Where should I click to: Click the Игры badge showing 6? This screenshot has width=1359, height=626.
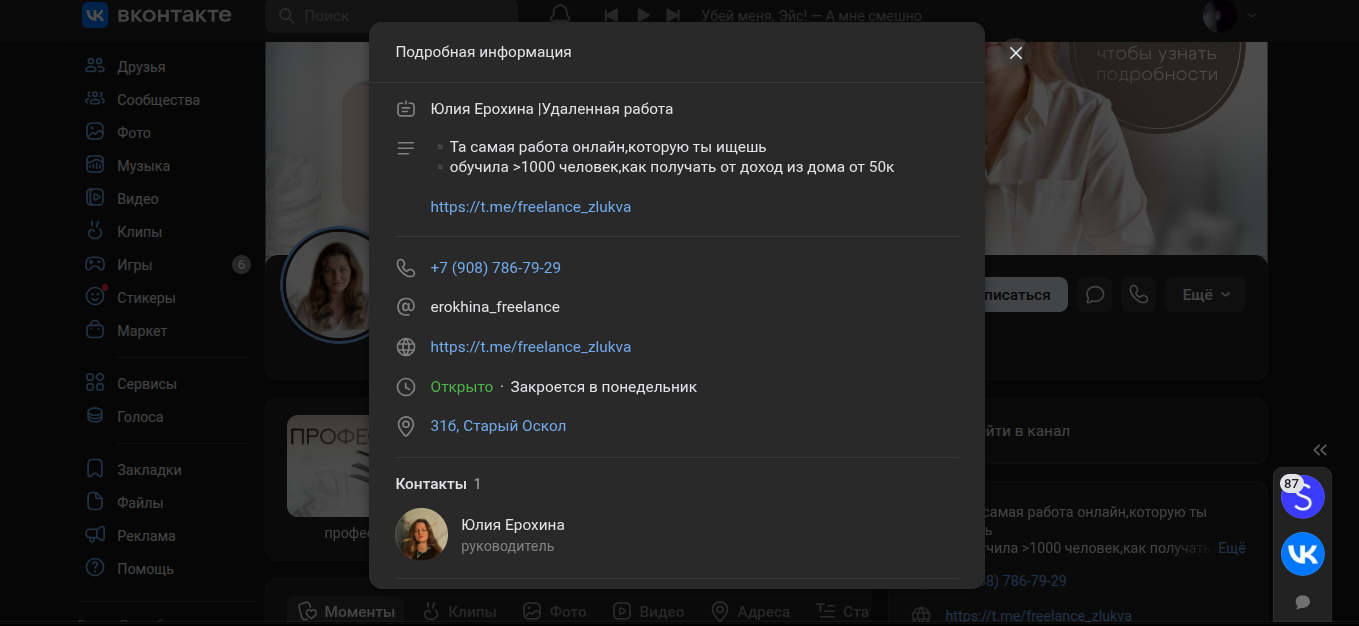(x=241, y=265)
